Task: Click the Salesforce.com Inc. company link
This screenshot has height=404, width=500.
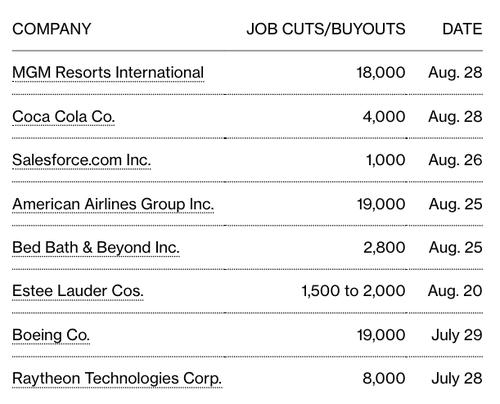Action: (x=82, y=160)
